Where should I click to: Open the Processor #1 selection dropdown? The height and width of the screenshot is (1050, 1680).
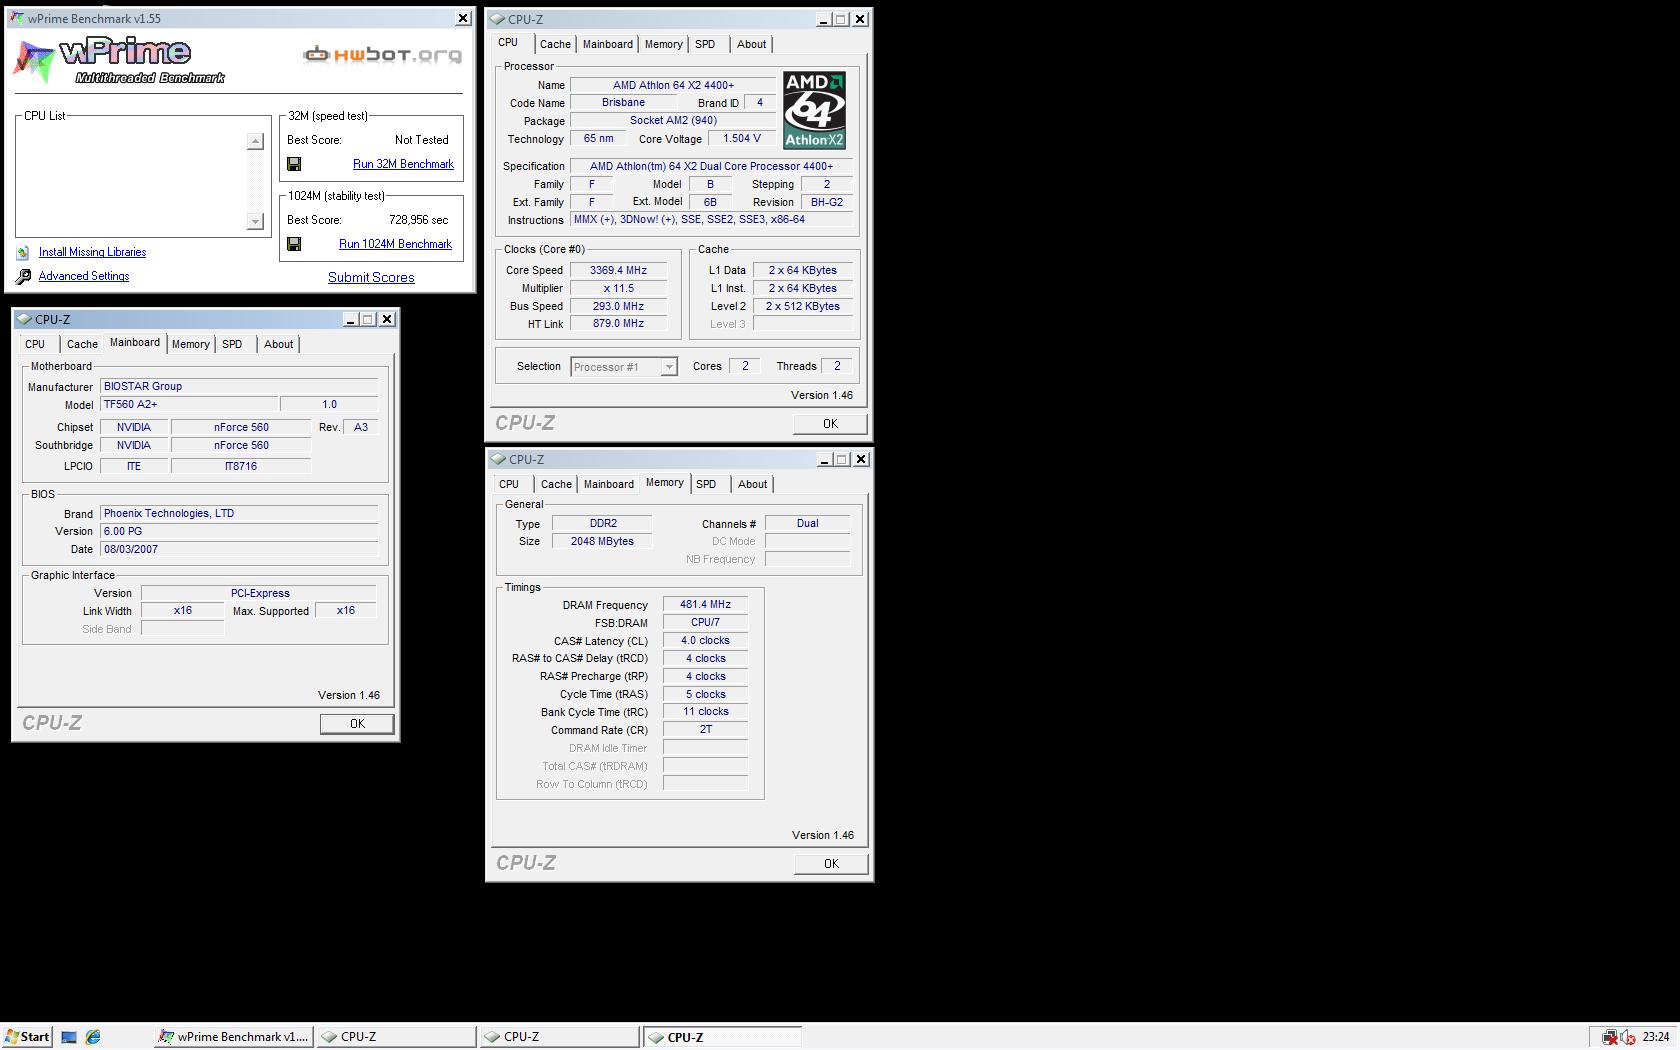pos(669,367)
